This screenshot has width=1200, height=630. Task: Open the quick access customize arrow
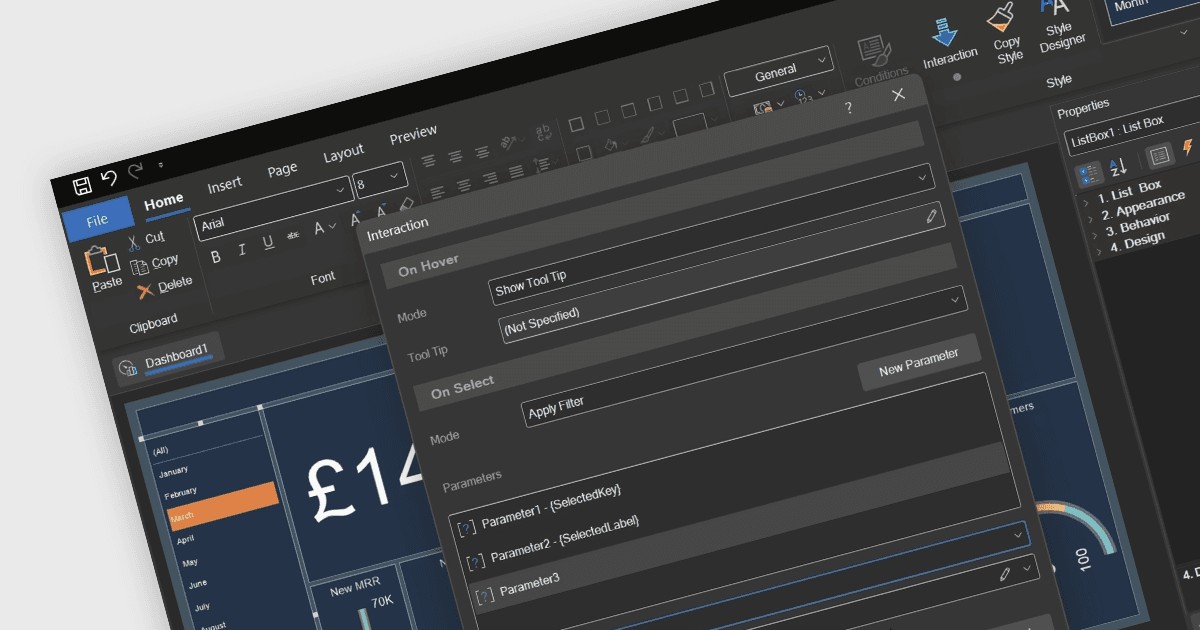161,166
